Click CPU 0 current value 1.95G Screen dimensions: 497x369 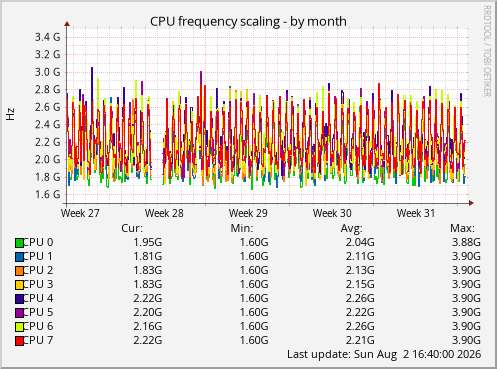click(148, 242)
